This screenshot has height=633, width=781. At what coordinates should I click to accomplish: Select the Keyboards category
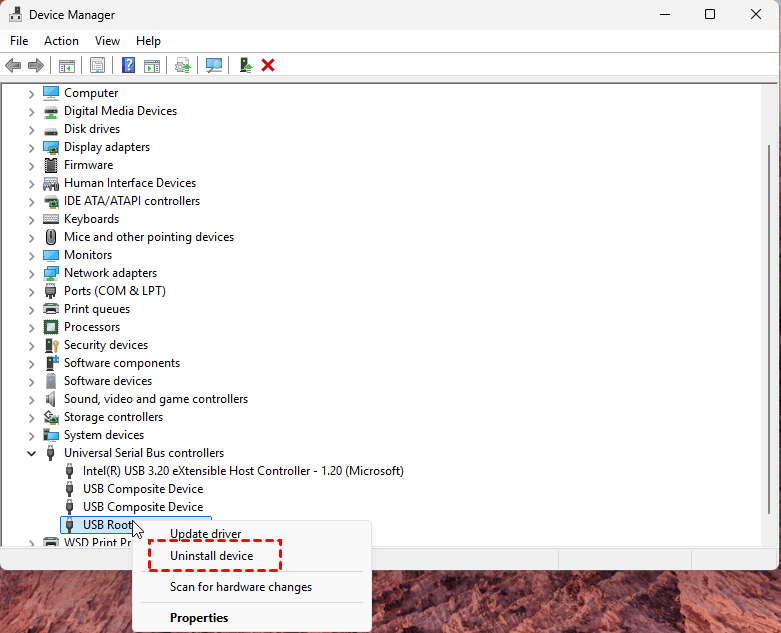(x=91, y=219)
